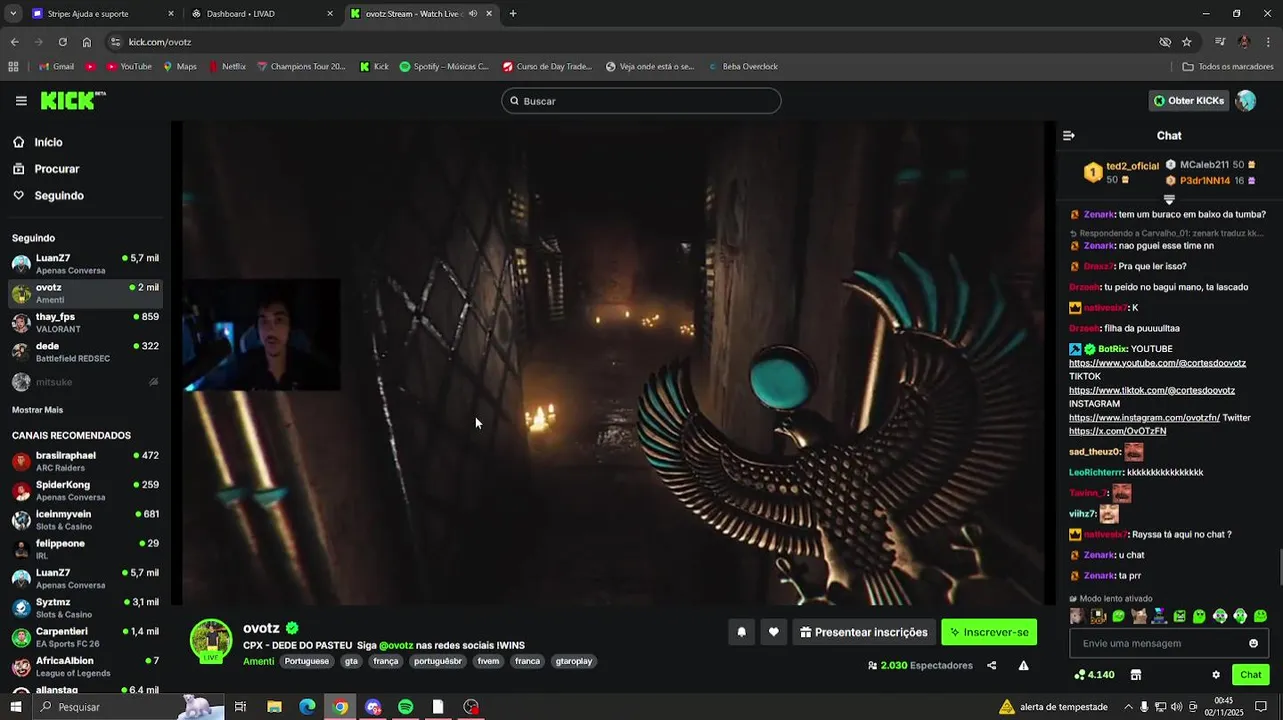This screenshot has height=720, width=1283.
Task: Click the 4.140 channel points balance
Action: coord(1094,675)
